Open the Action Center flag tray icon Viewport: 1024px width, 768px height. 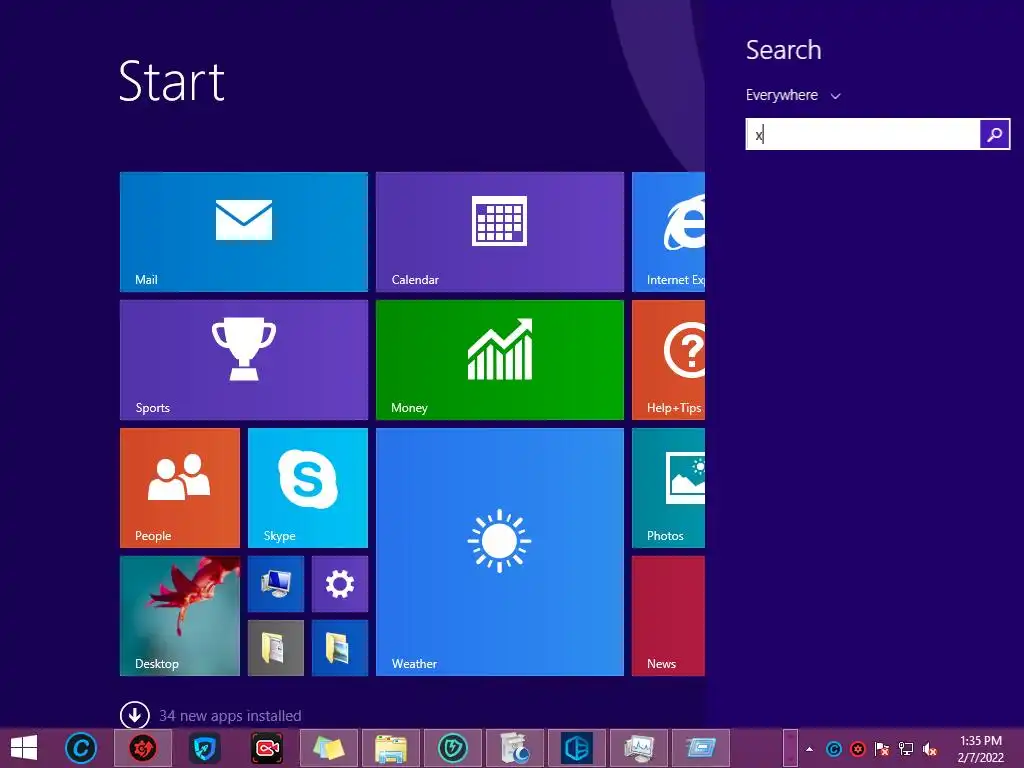tap(882, 749)
